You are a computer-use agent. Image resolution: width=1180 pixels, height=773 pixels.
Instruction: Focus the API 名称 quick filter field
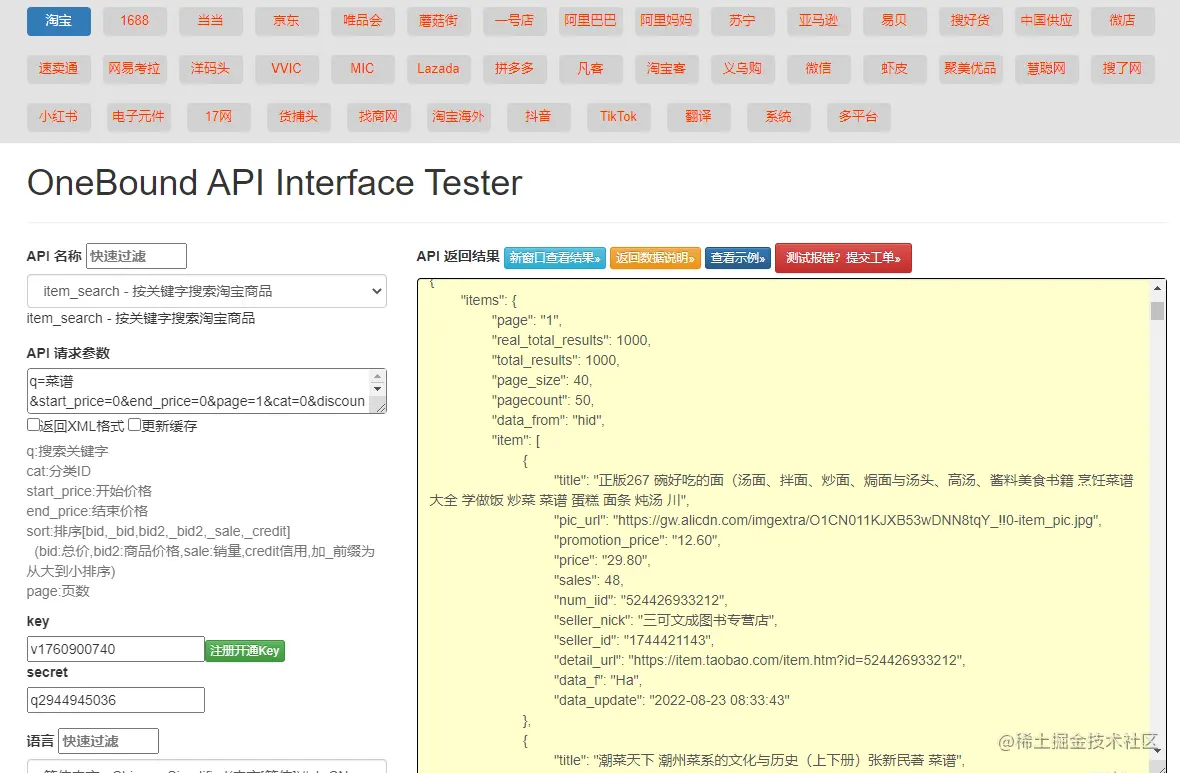136,256
